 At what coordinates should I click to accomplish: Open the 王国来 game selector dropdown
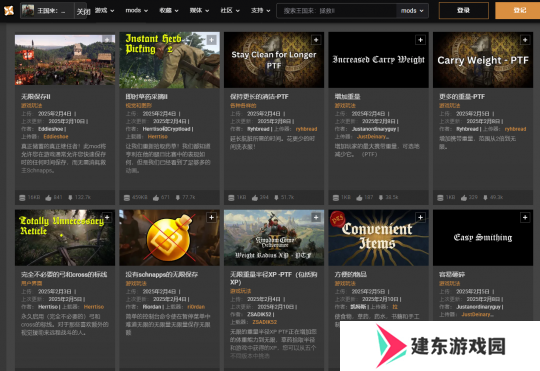pos(47,11)
